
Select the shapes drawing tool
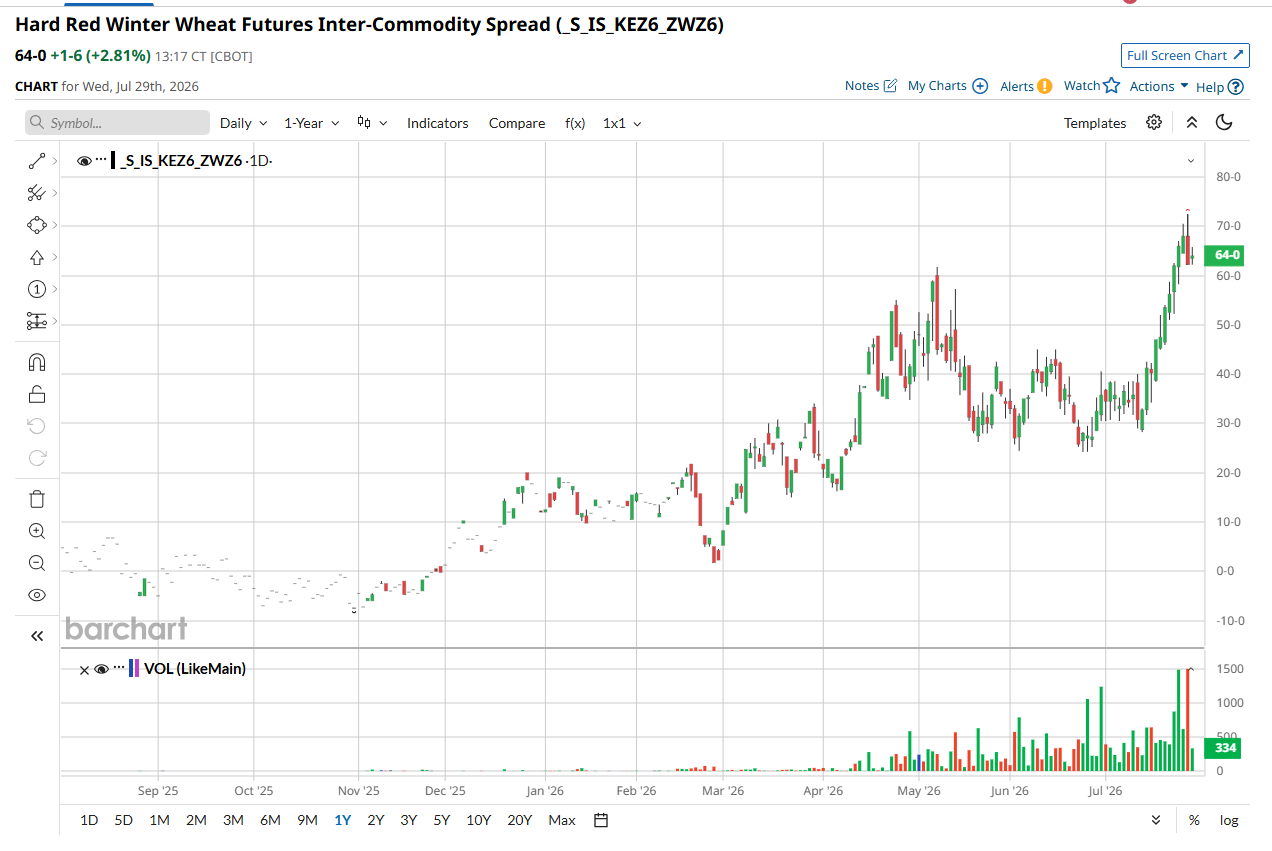click(37, 225)
